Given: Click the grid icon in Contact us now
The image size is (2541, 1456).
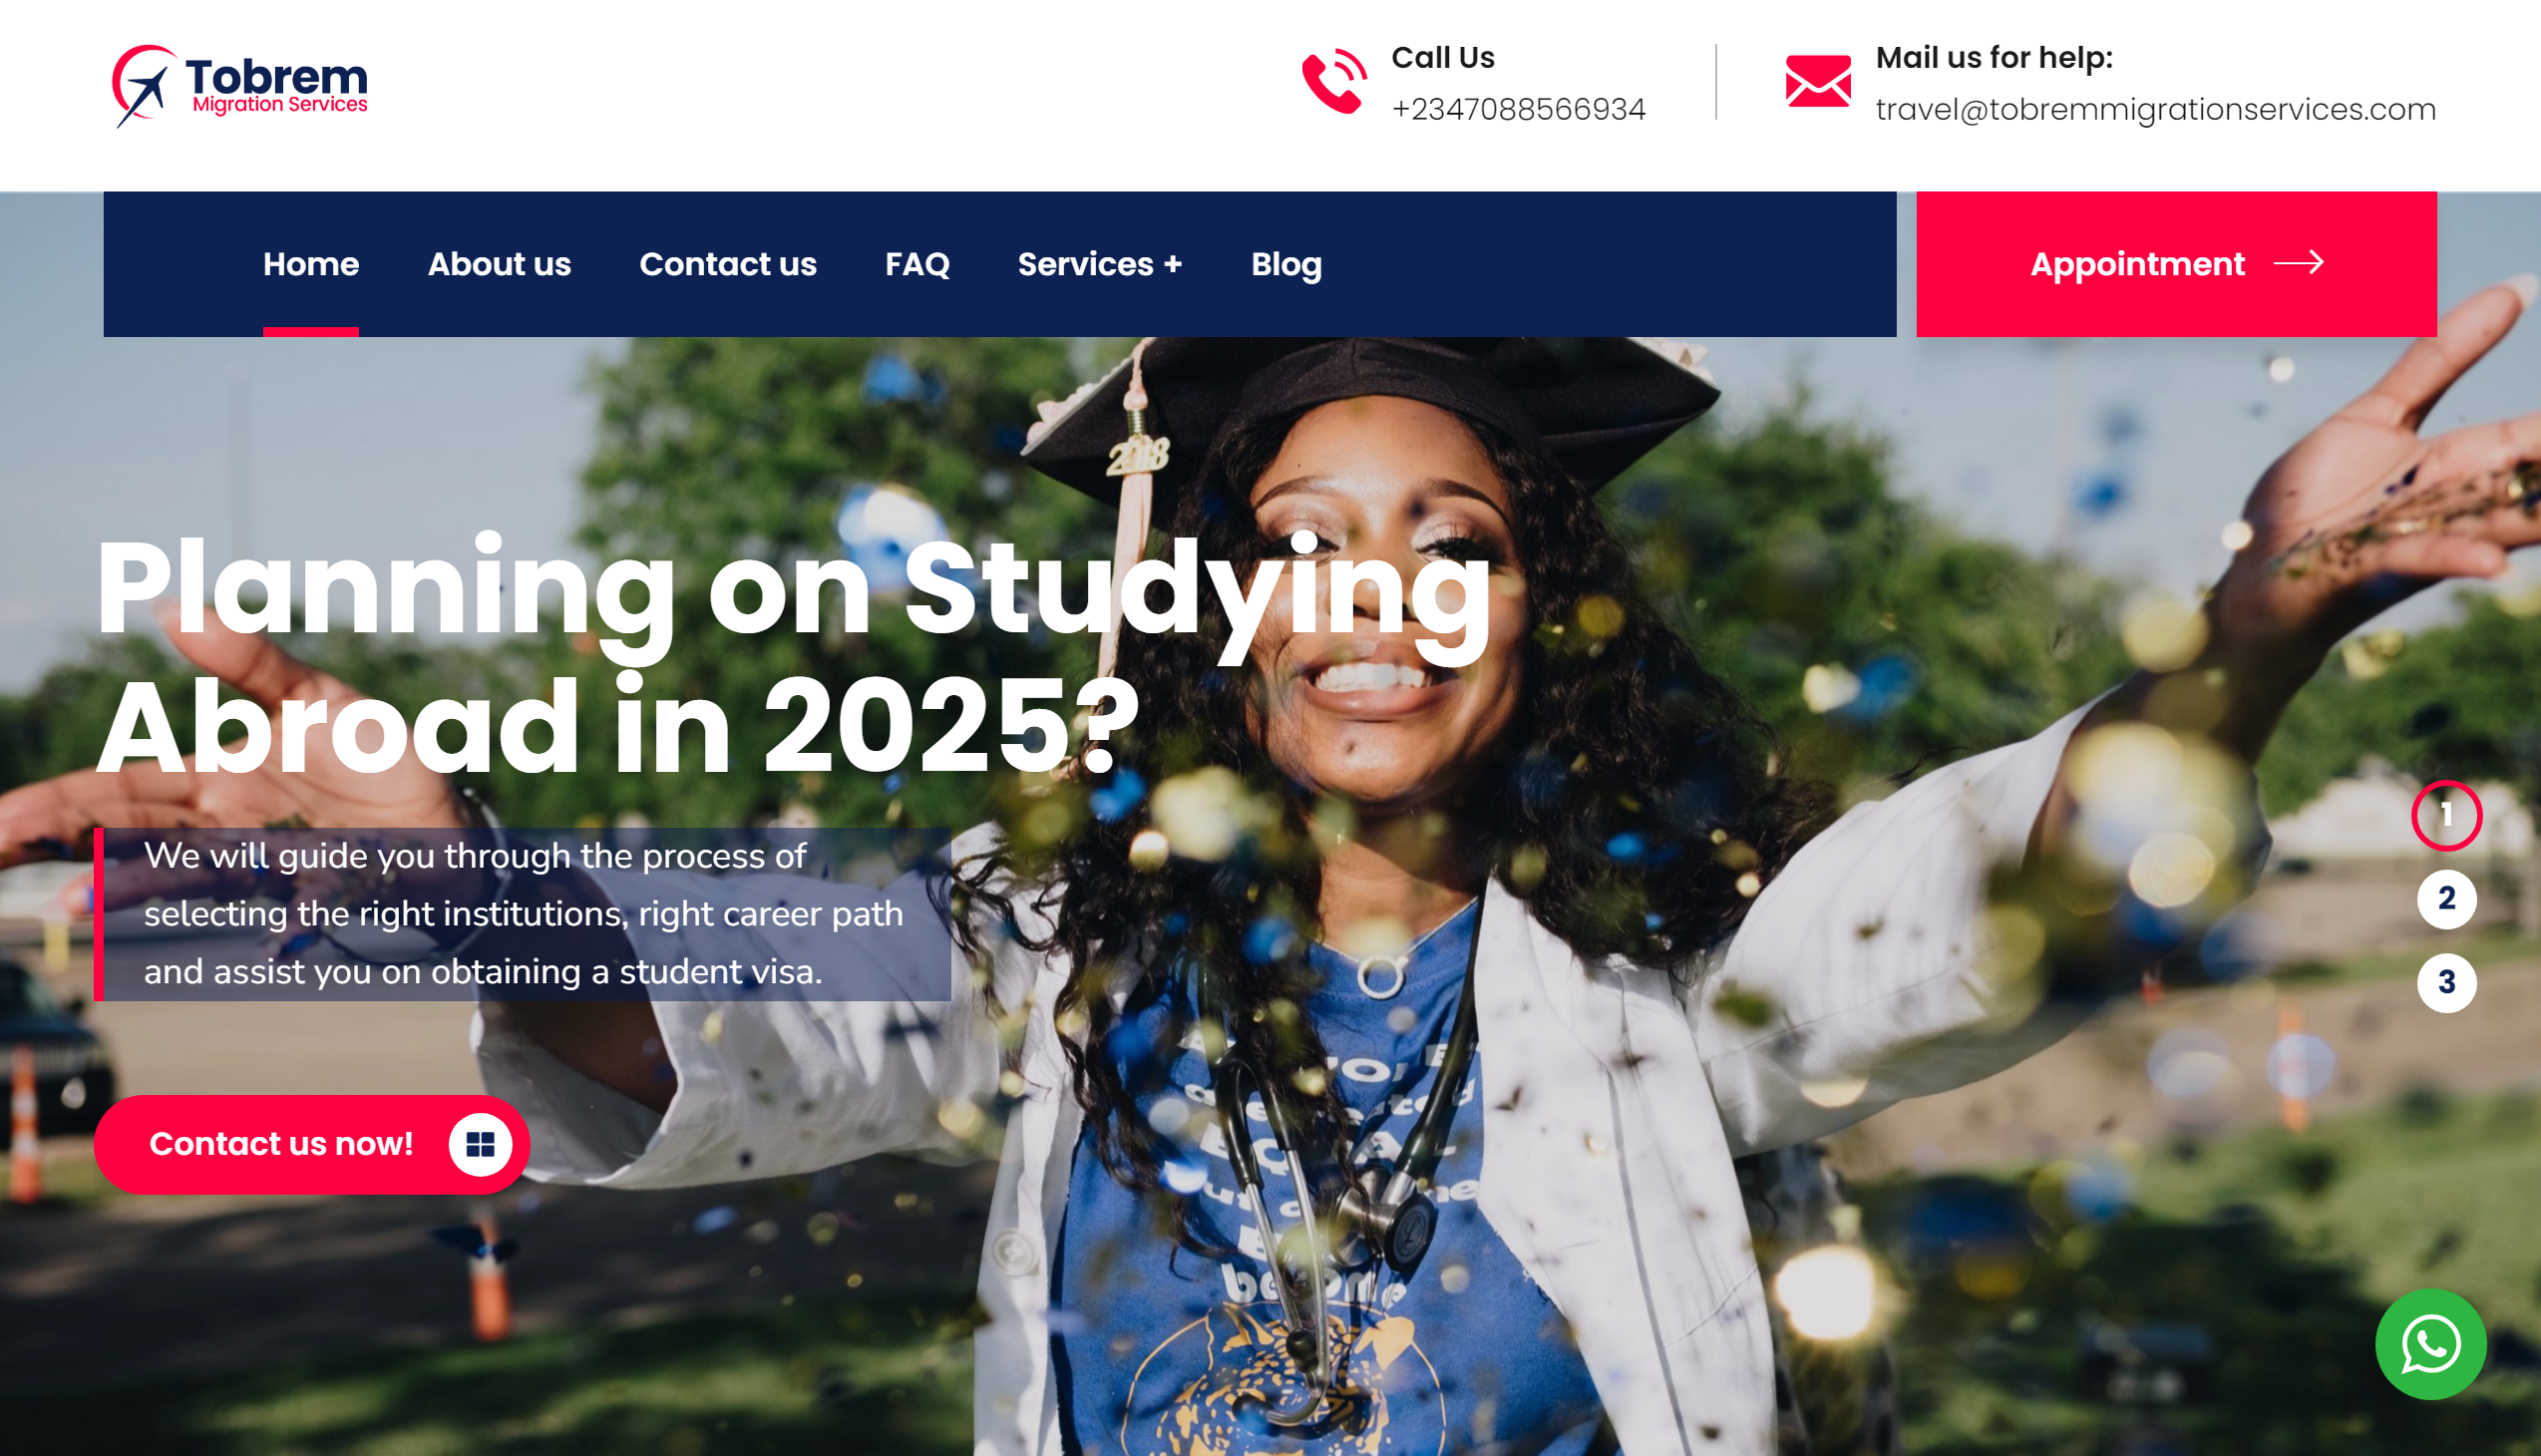Looking at the screenshot, I should point(480,1144).
